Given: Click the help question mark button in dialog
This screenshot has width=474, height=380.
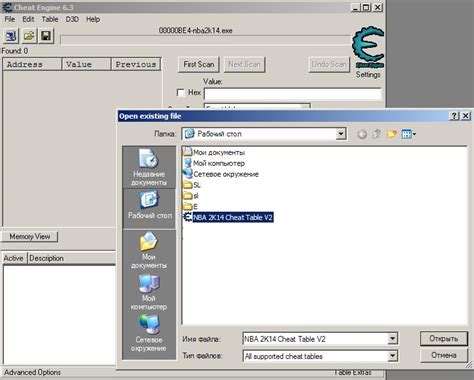Looking at the screenshot, I should pyautogui.click(x=454, y=116).
